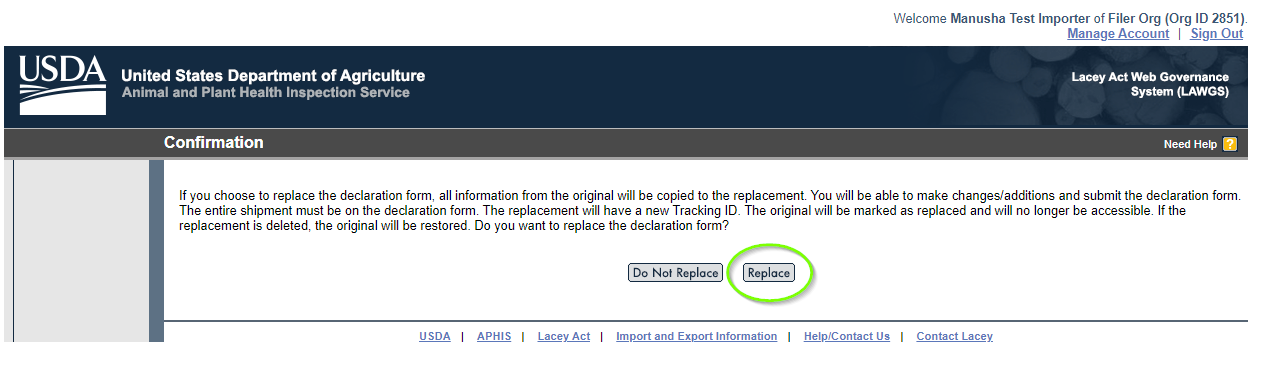This screenshot has width=1265, height=372.
Task: Click the gray left sidebar panel
Action: pyautogui.click(x=82, y=250)
